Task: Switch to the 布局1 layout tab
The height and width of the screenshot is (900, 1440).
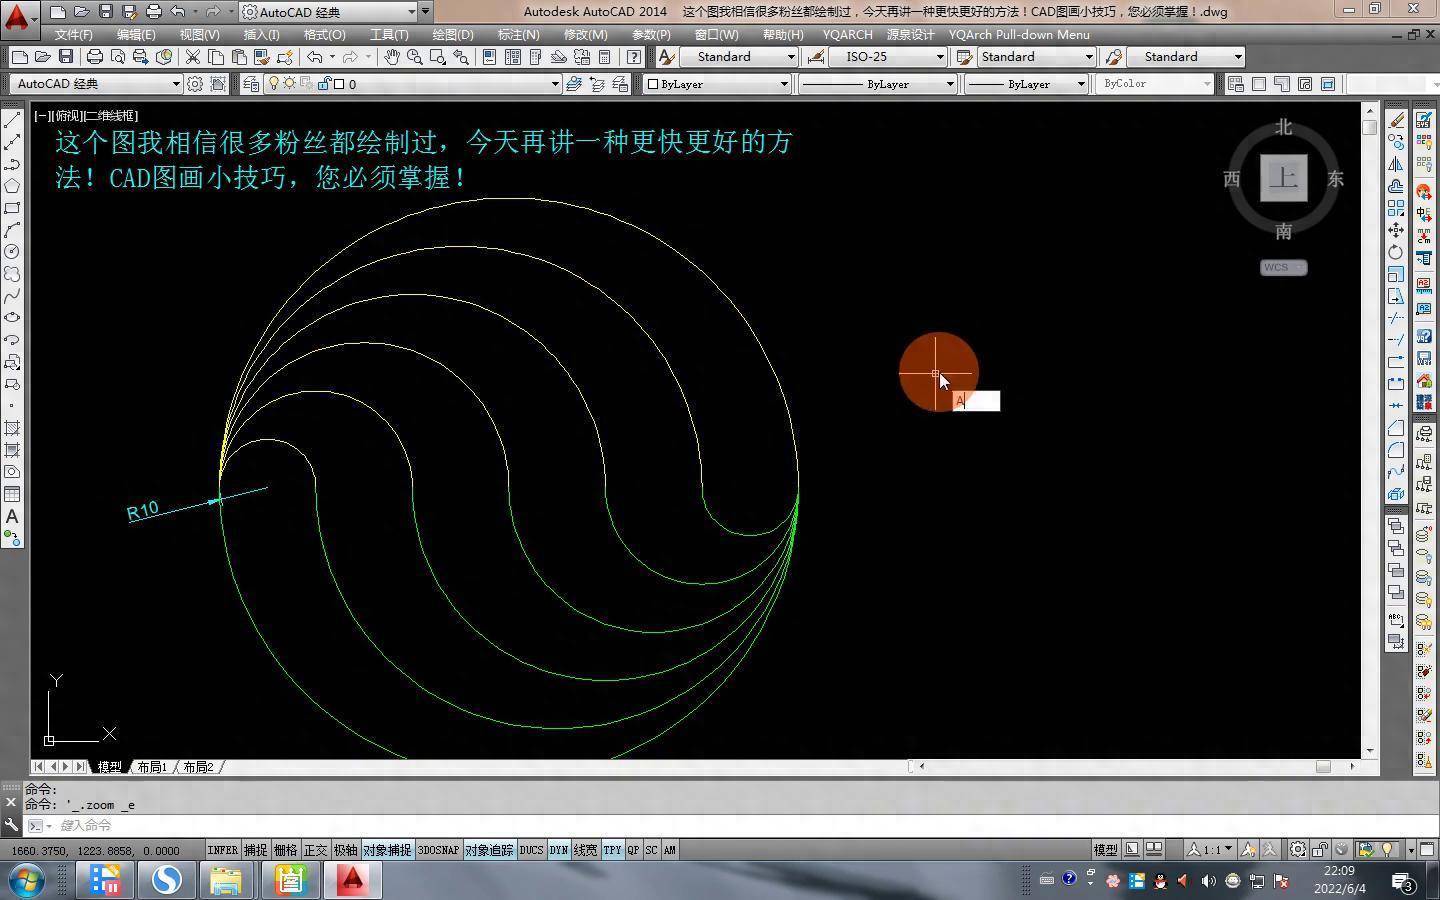Action: point(152,767)
